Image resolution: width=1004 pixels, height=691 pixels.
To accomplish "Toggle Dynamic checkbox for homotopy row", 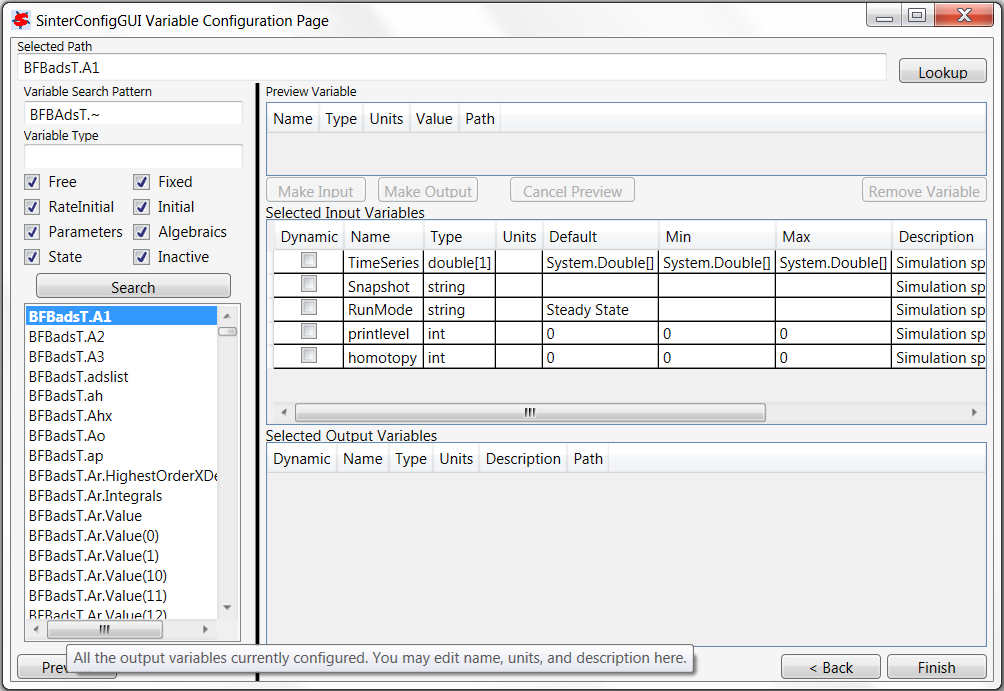I will click(x=309, y=356).
